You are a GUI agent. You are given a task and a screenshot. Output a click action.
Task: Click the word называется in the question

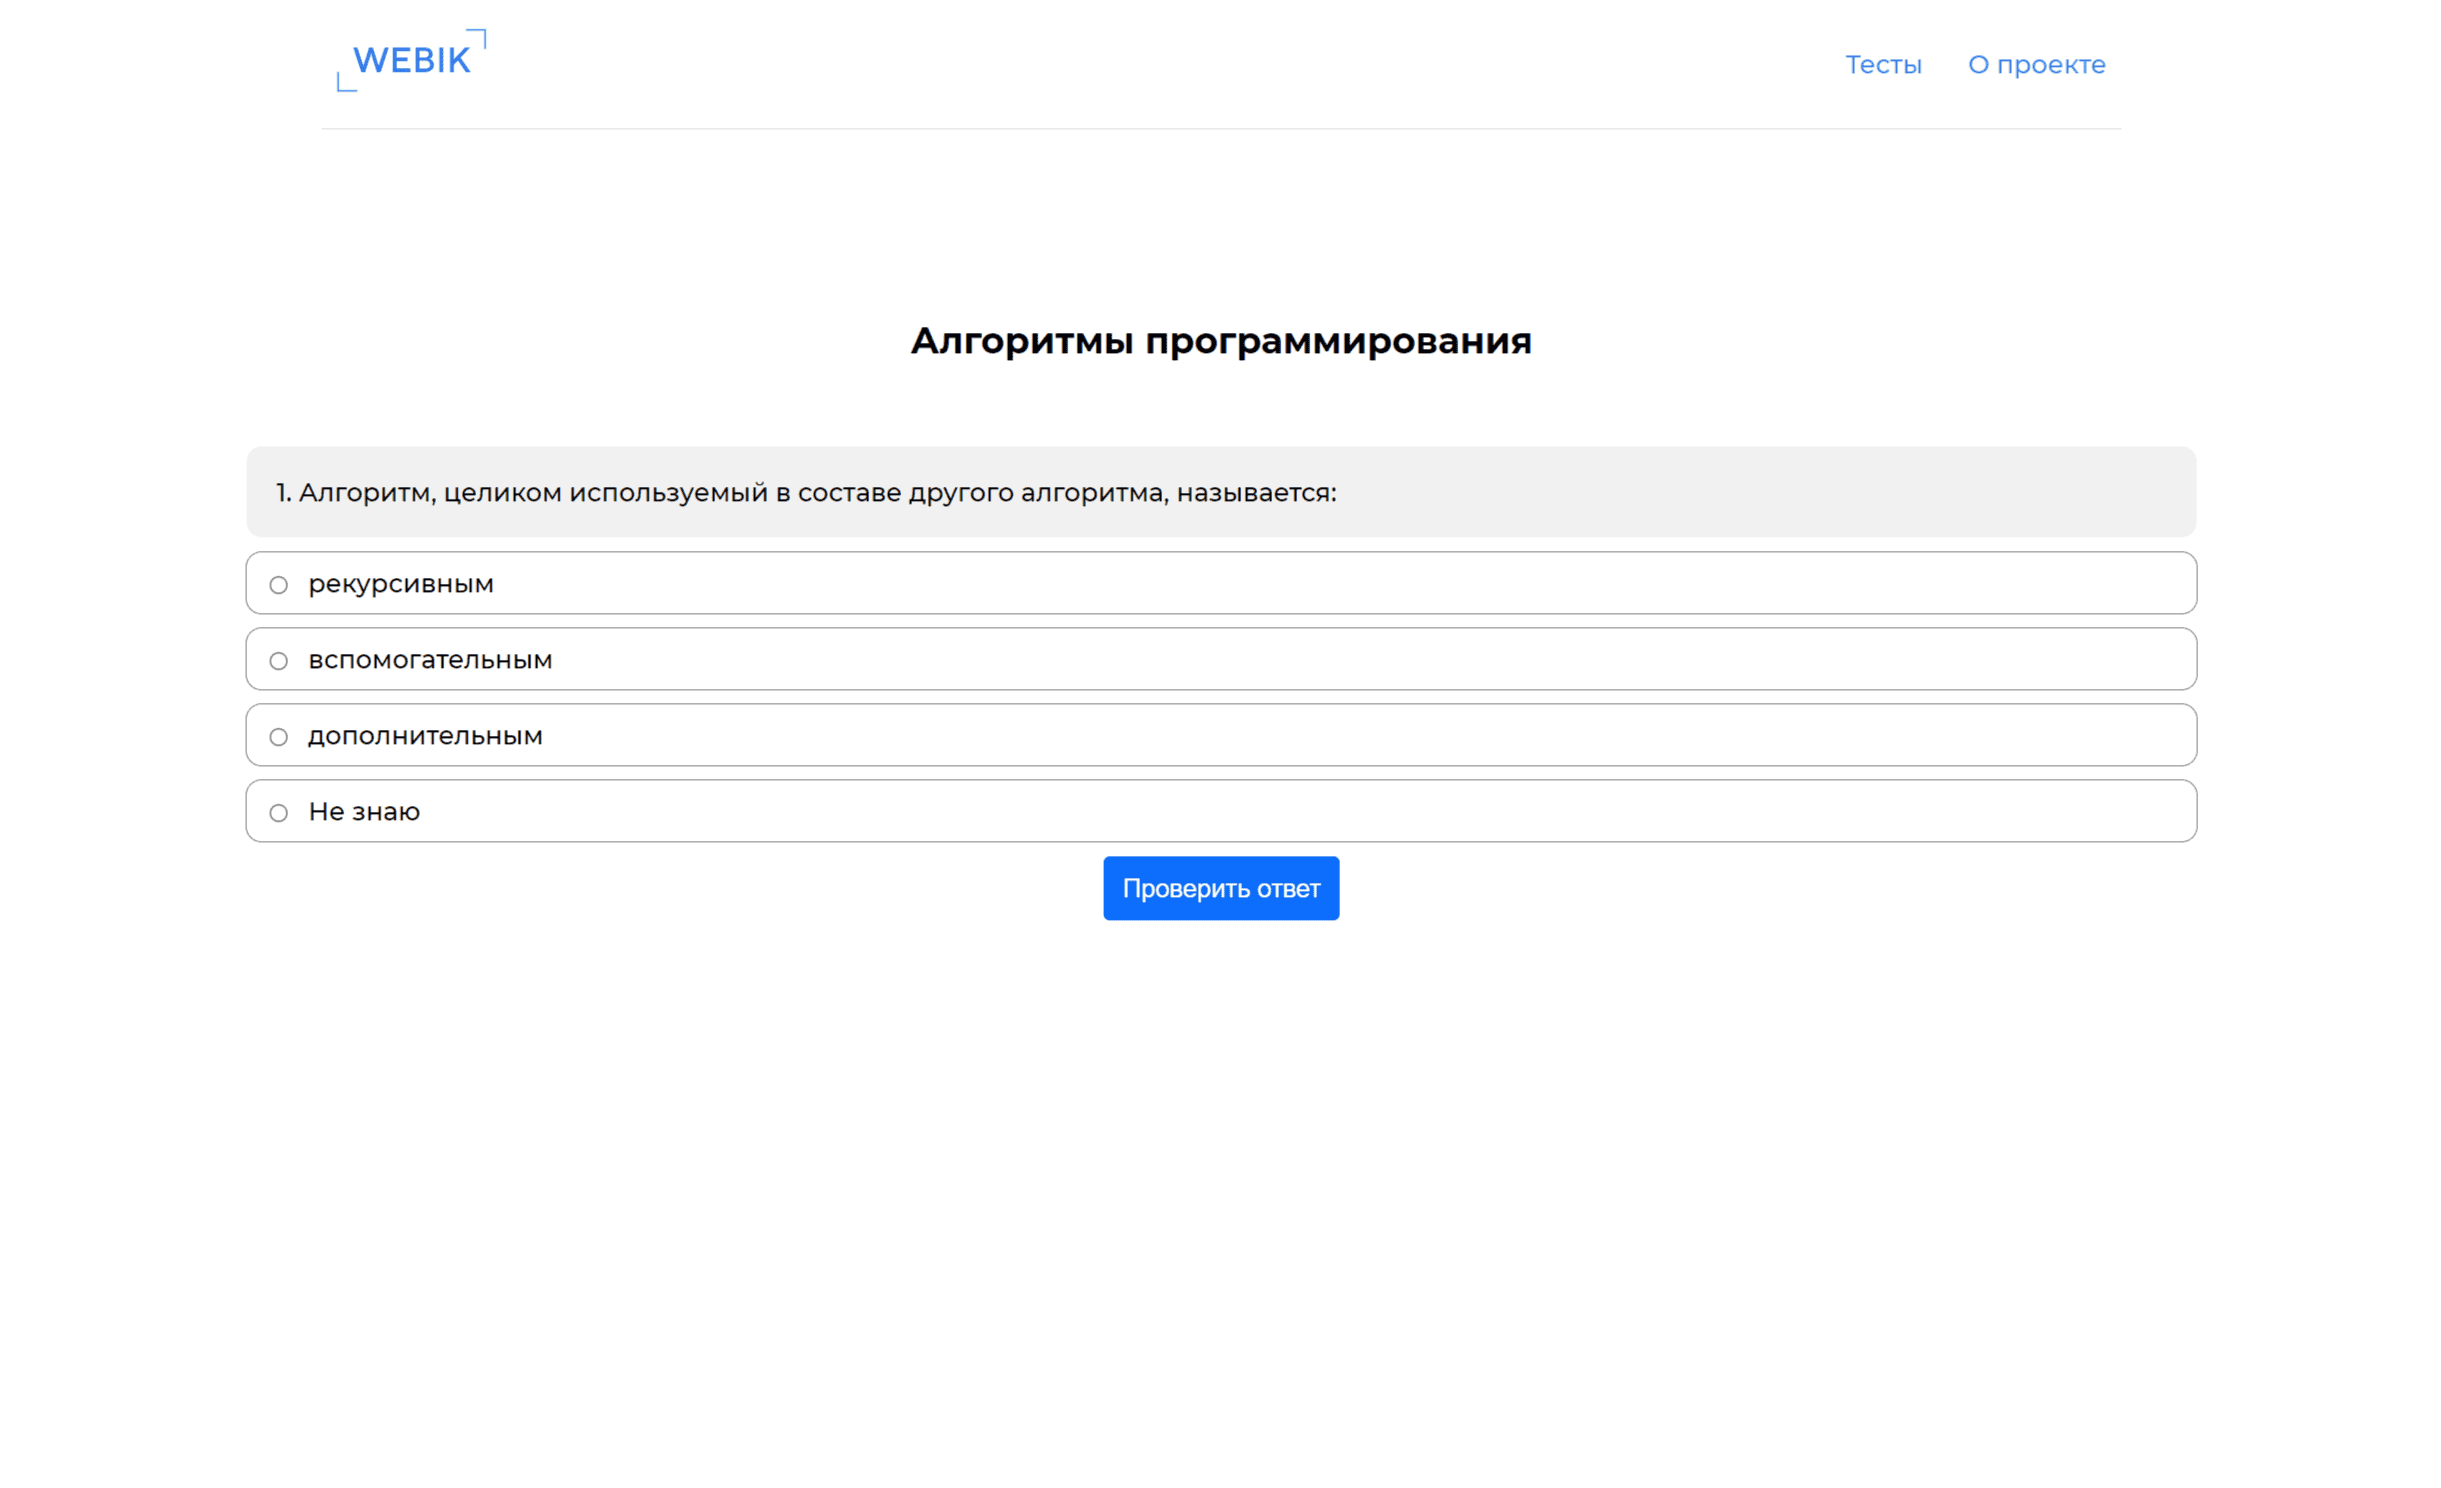(x=1252, y=493)
